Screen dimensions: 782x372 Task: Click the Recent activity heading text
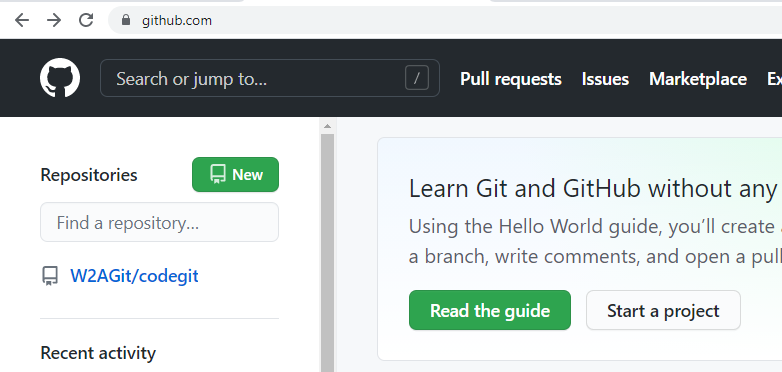[x=98, y=353]
